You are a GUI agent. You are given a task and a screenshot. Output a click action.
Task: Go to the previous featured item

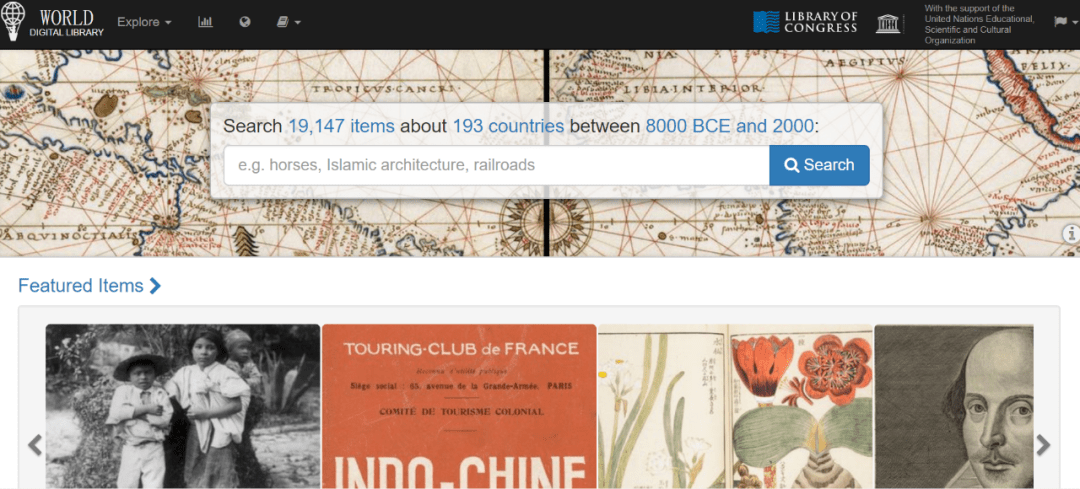[34, 445]
